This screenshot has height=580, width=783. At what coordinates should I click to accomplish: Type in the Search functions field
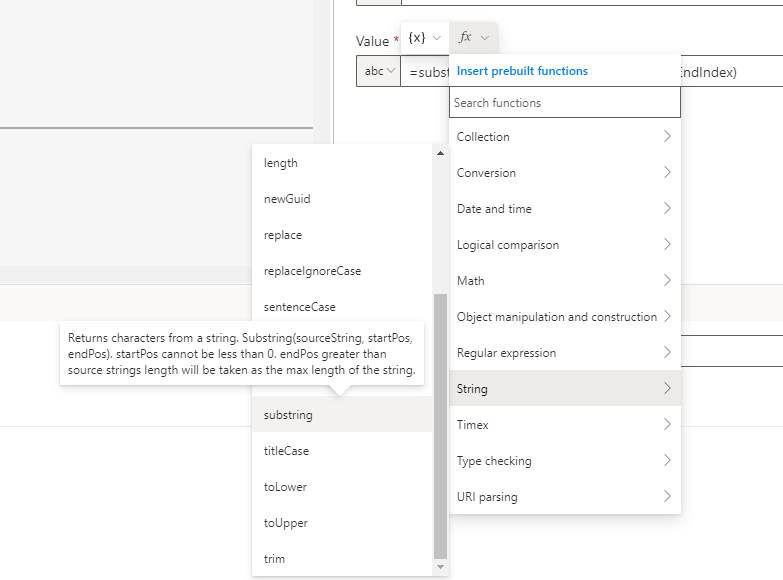click(x=565, y=103)
